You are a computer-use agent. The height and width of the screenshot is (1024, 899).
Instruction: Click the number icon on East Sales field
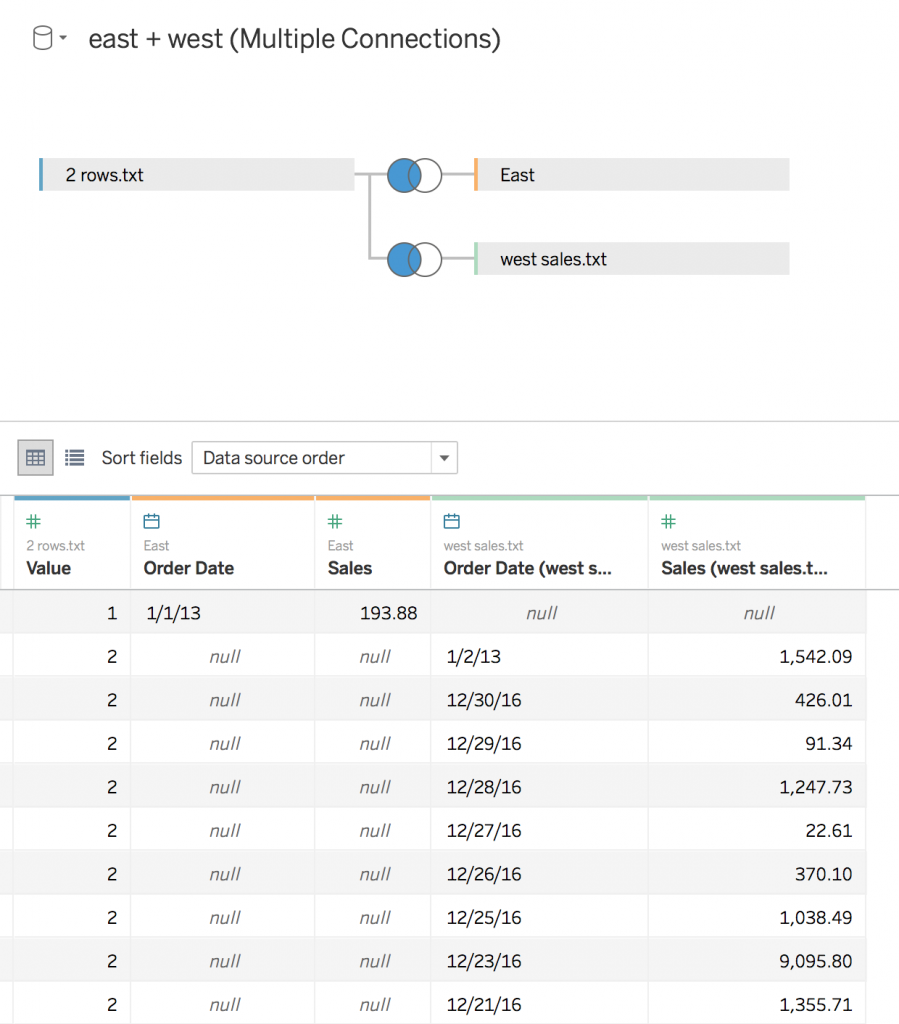pyautogui.click(x=334, y=521)
